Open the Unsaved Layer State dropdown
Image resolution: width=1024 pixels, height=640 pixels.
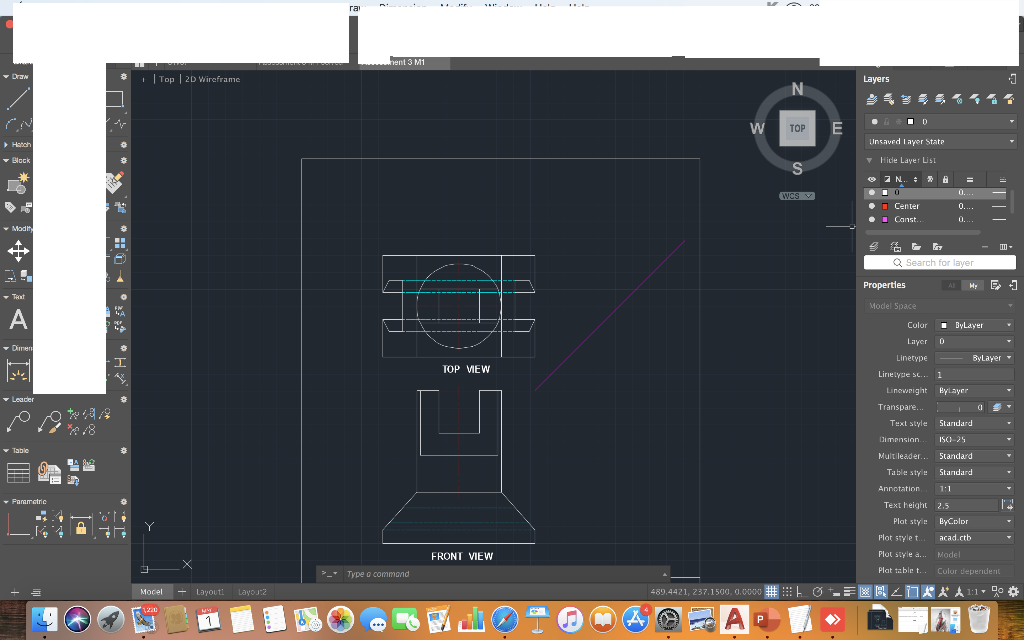click(x=1012, y=140)
